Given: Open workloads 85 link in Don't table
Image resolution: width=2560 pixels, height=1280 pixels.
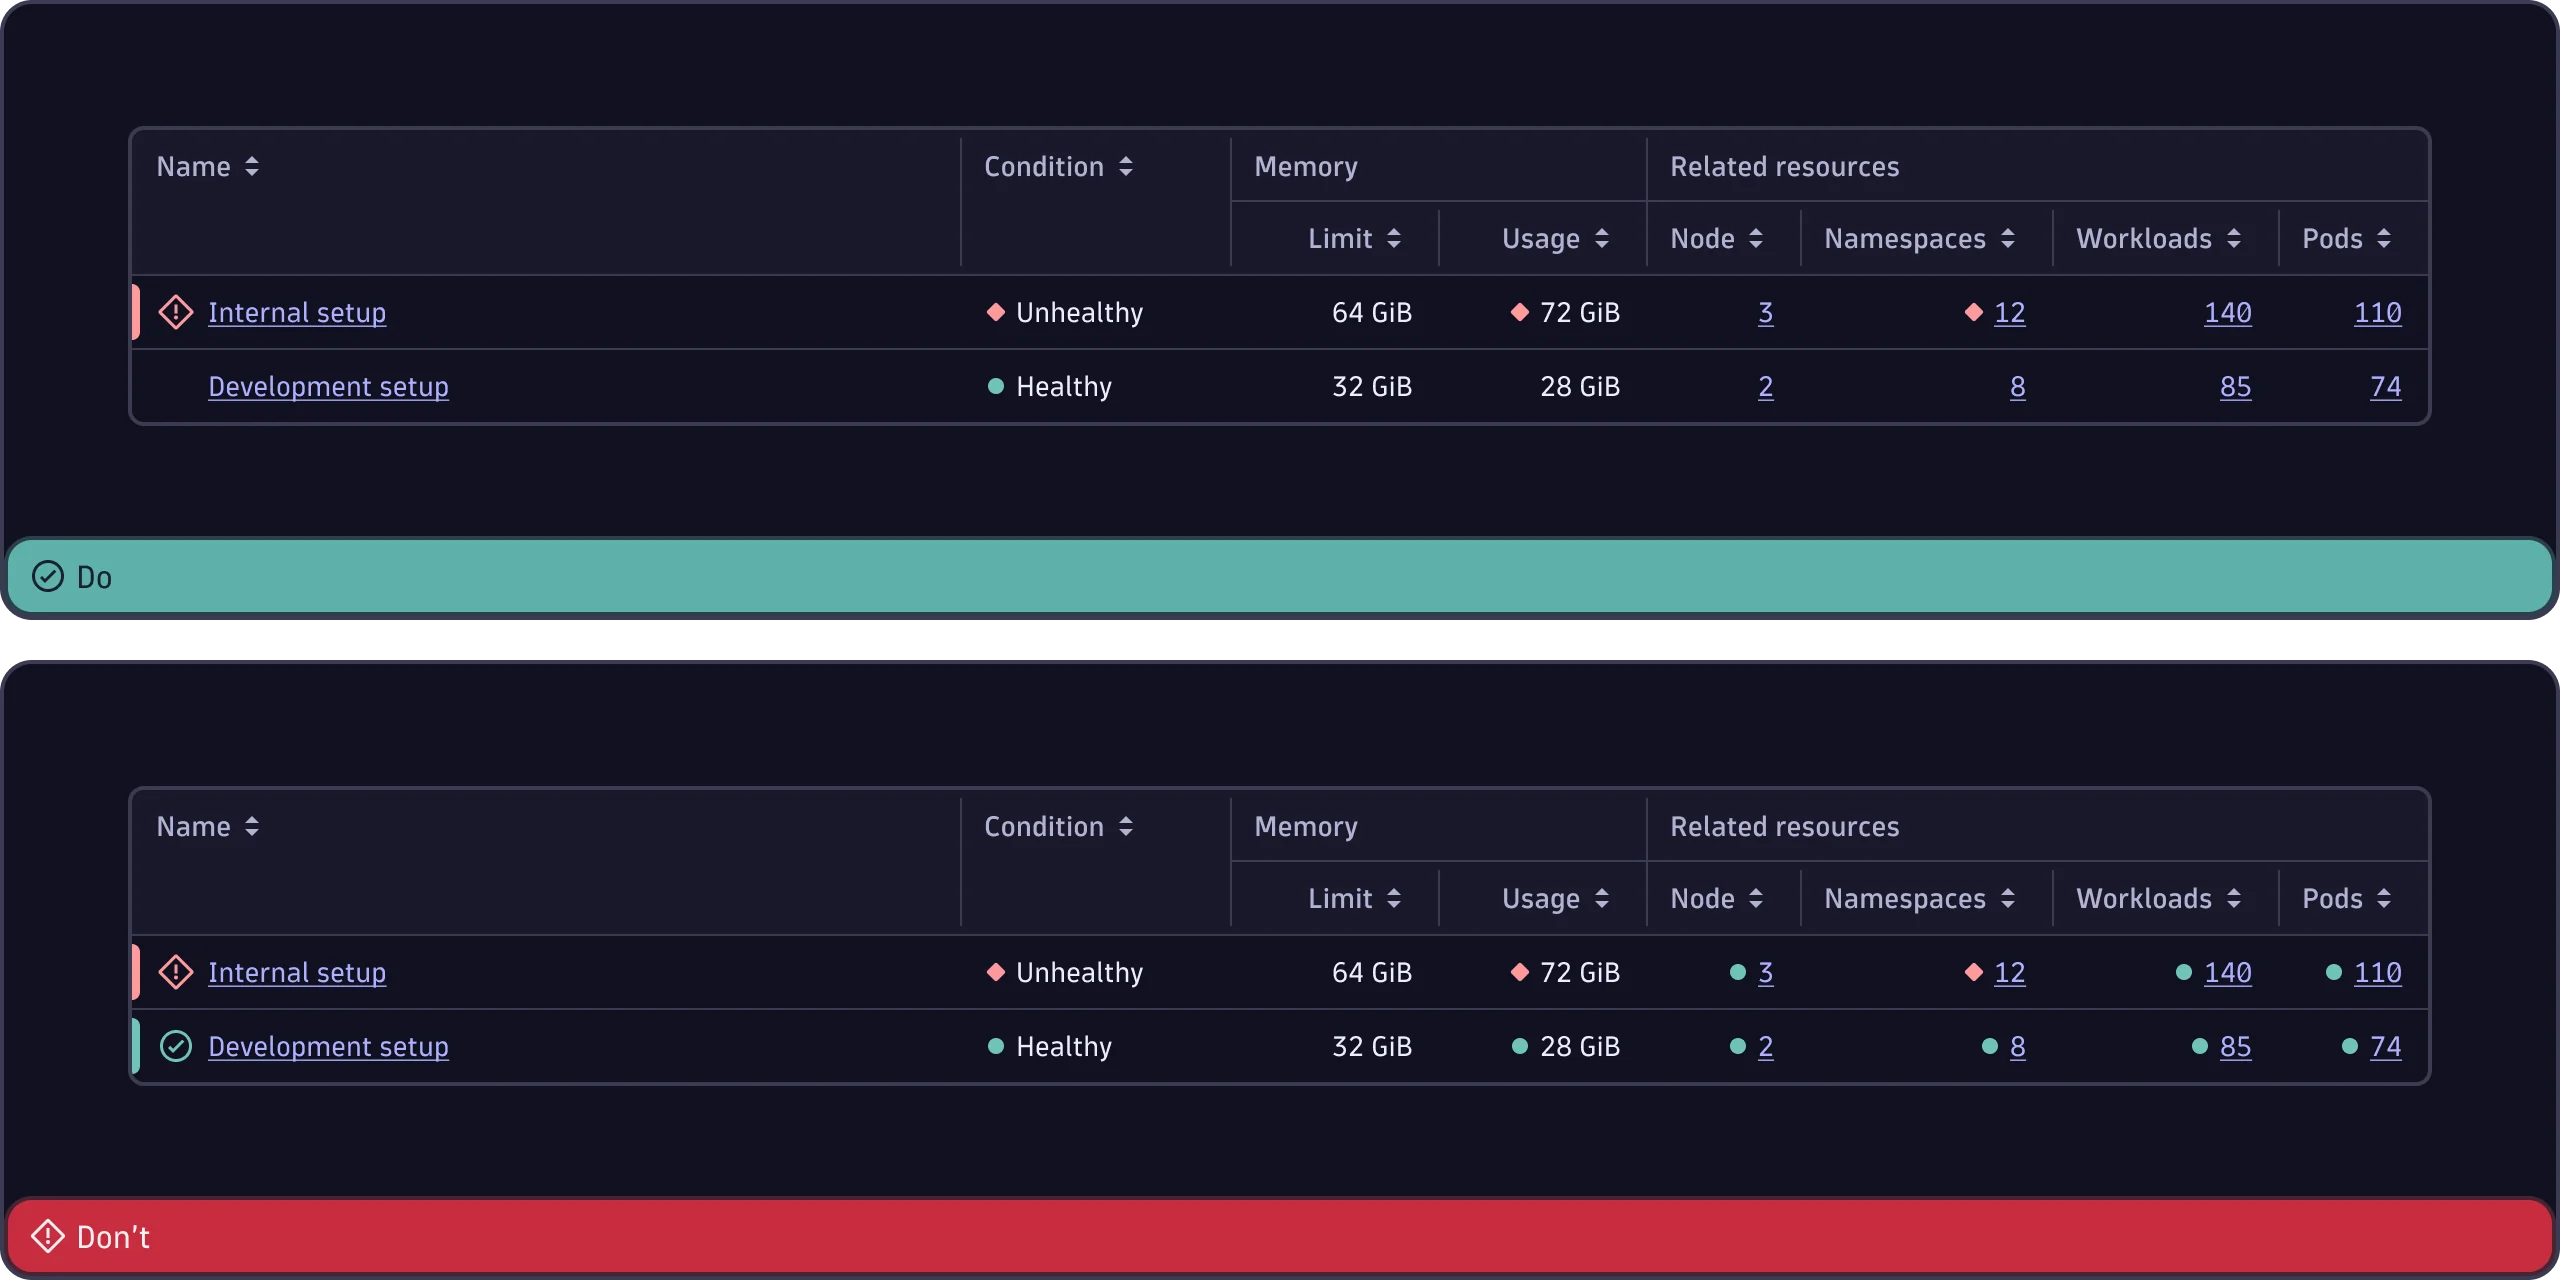Looking at the screenshot, I should (2236, 1047).
